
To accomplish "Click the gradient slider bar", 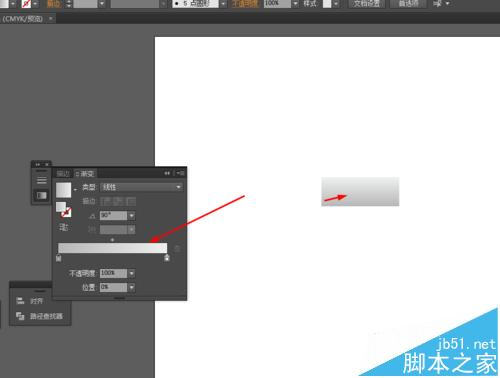I will pyautogui.click(x=112, y=248).
